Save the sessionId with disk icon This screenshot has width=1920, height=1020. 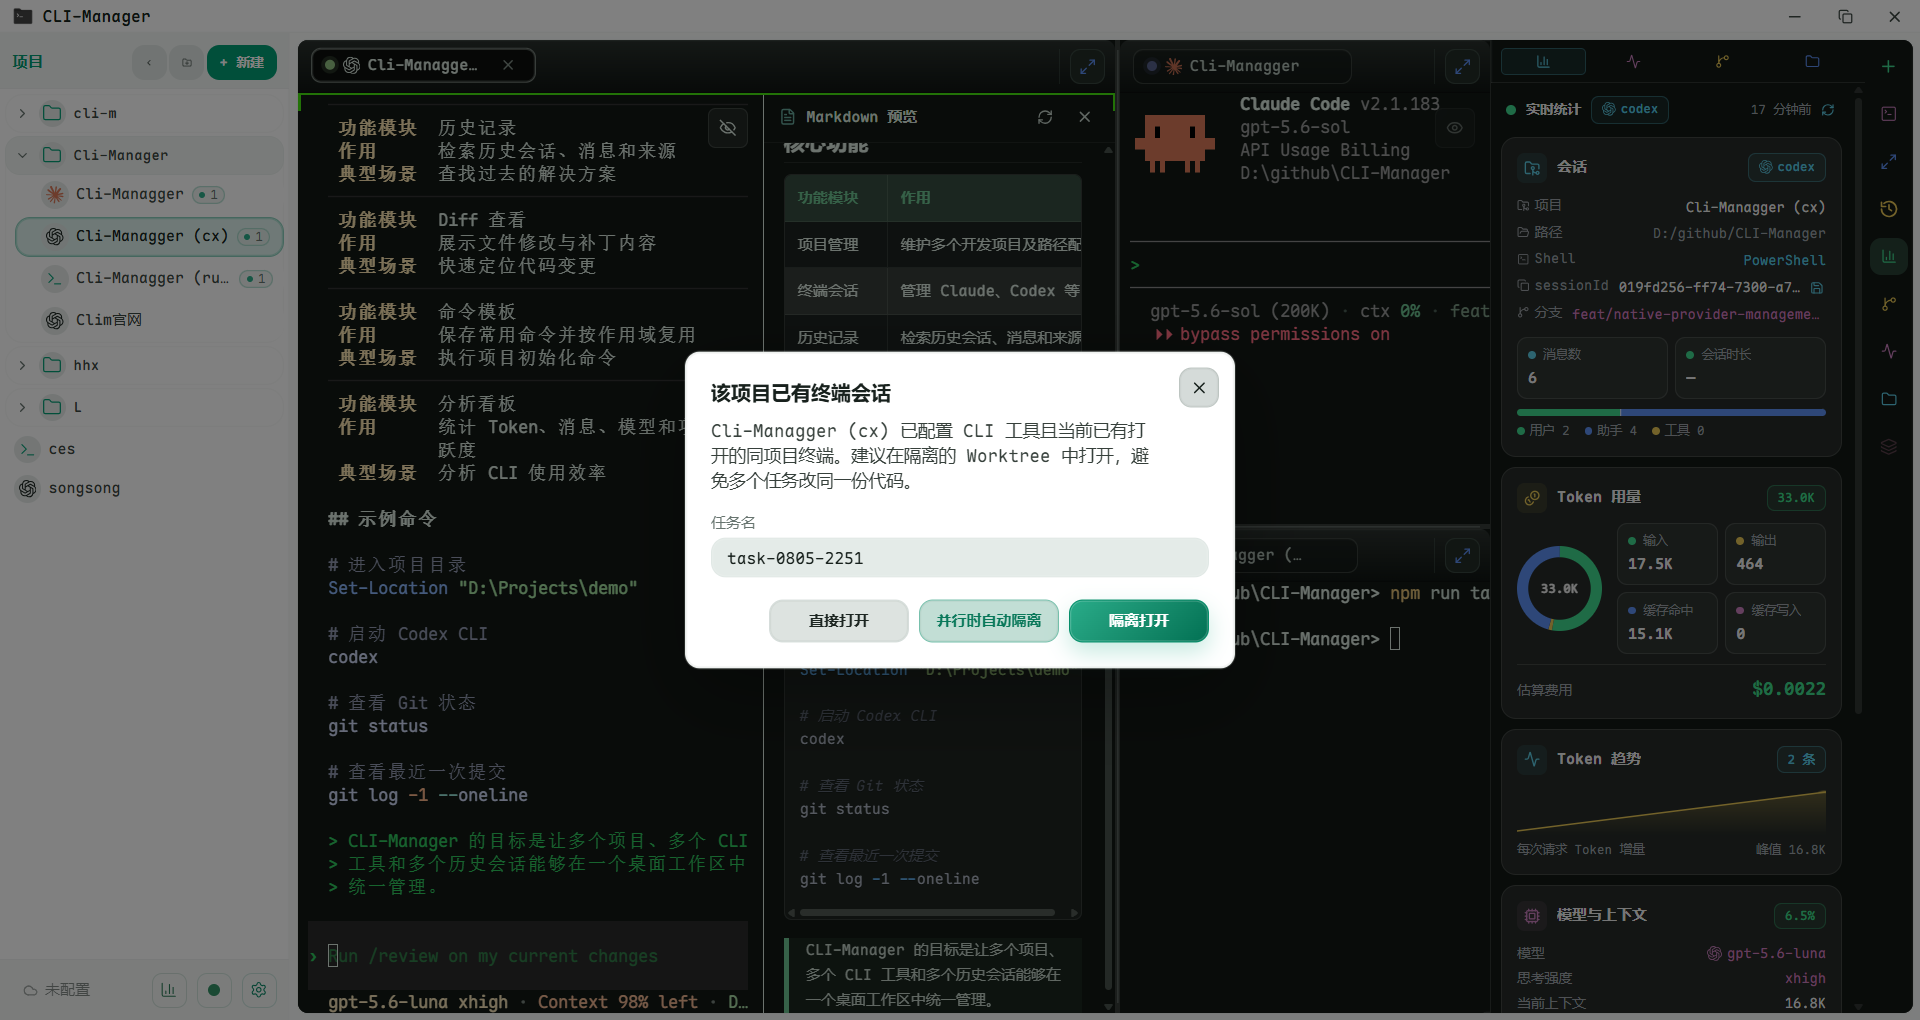(1817, 288)
